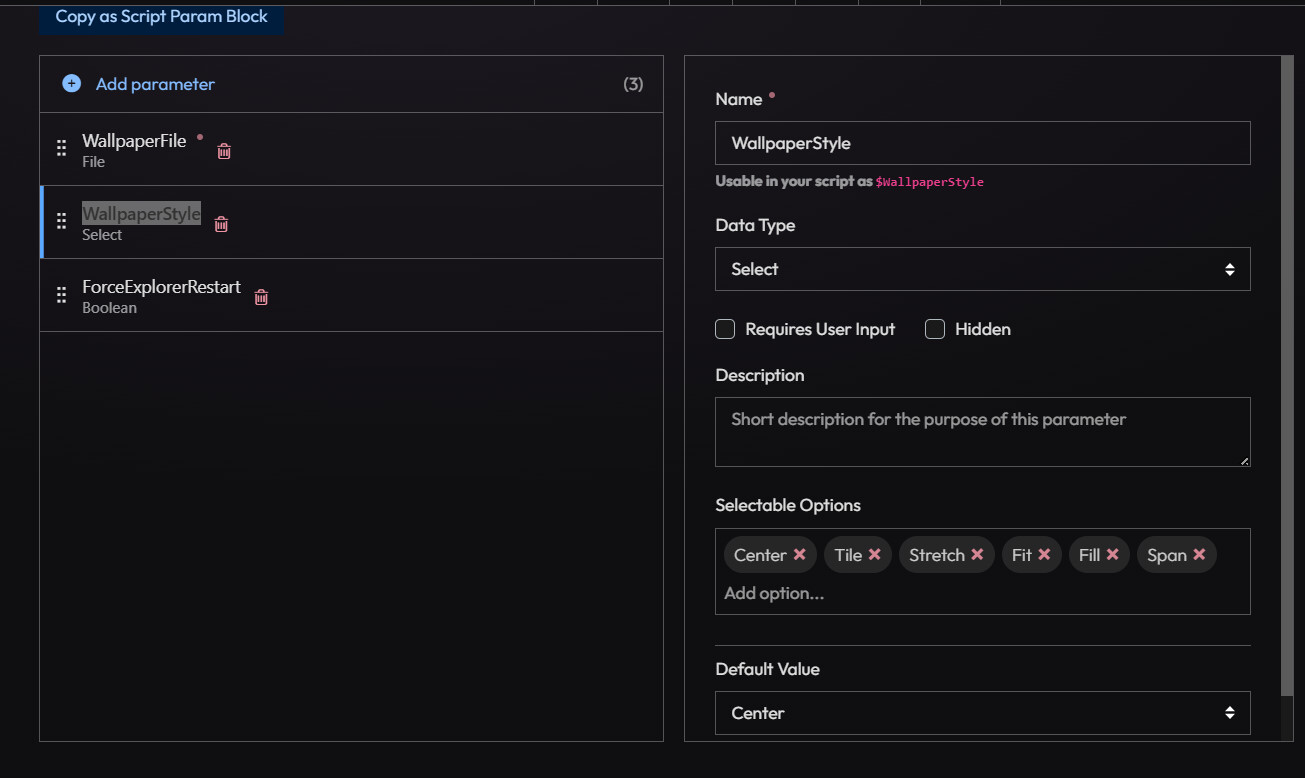This screenshot has height=778, width=1305.
Task: Remove the Fit option chip
Action: tap(1044, 555)
